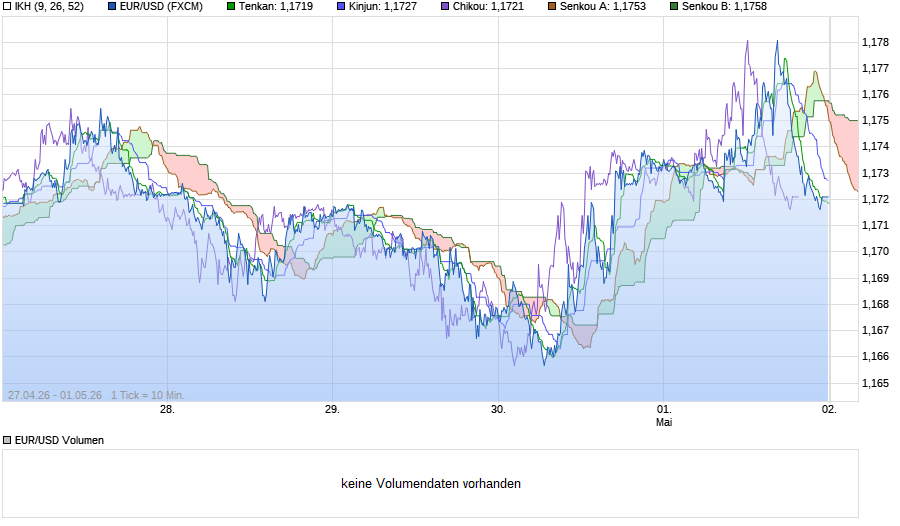This screenshot has width=900, height=526.
Task: Click the 30. date axis label
Action: [498, 409]
